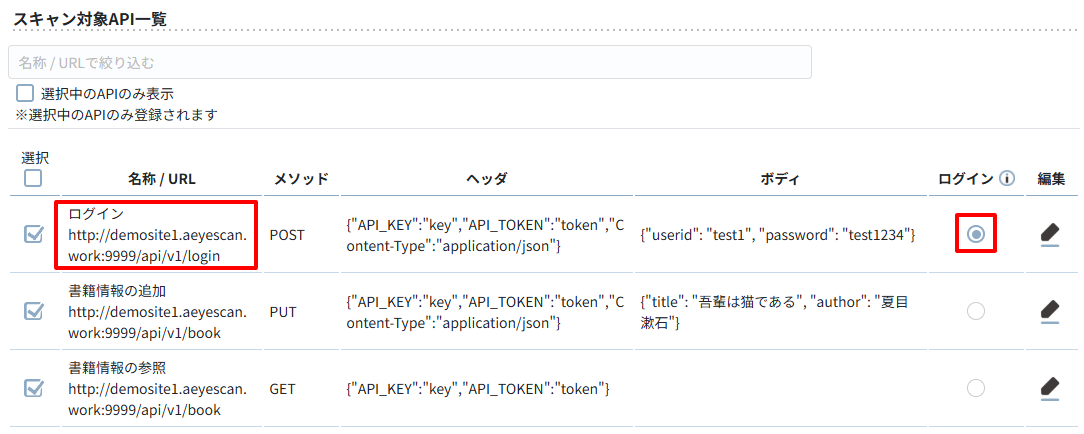The height and width of the screenshot is (434, 1084).
Task: Toggle the select-all checkbox under 選択
Action: (x=32, y=178)
